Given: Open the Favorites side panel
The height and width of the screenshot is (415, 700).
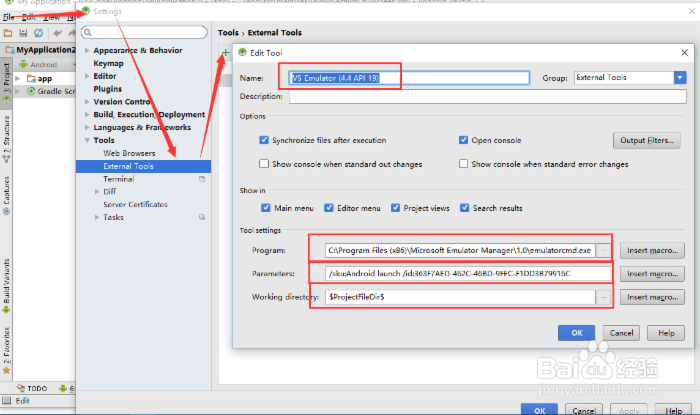Looking at the screenshot, I should coord(6,350).
